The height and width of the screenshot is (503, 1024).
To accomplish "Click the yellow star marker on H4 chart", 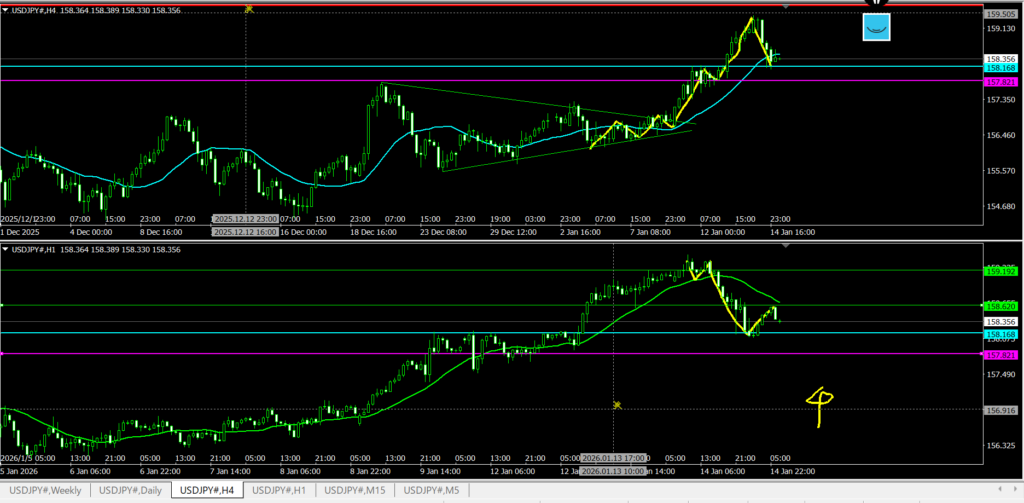I will coord(248,9).
